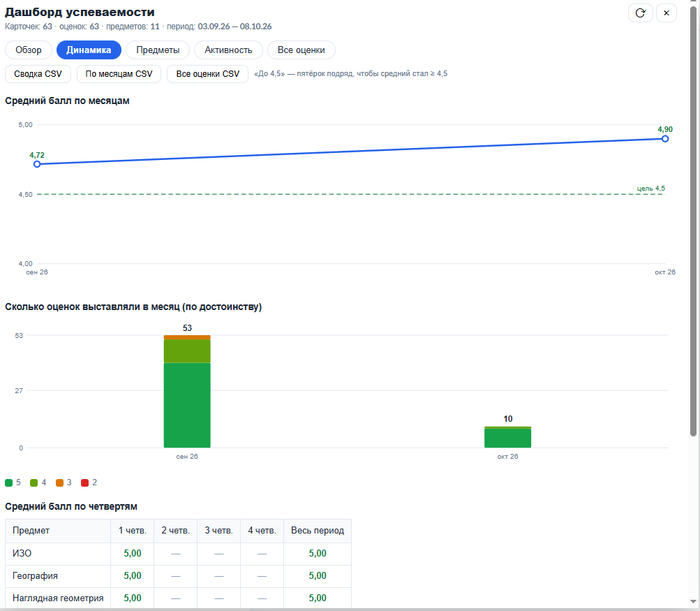The width and height of the screenshot is (700, 611).
Task: Click the active Динамика tab
Action: point(89,50)
